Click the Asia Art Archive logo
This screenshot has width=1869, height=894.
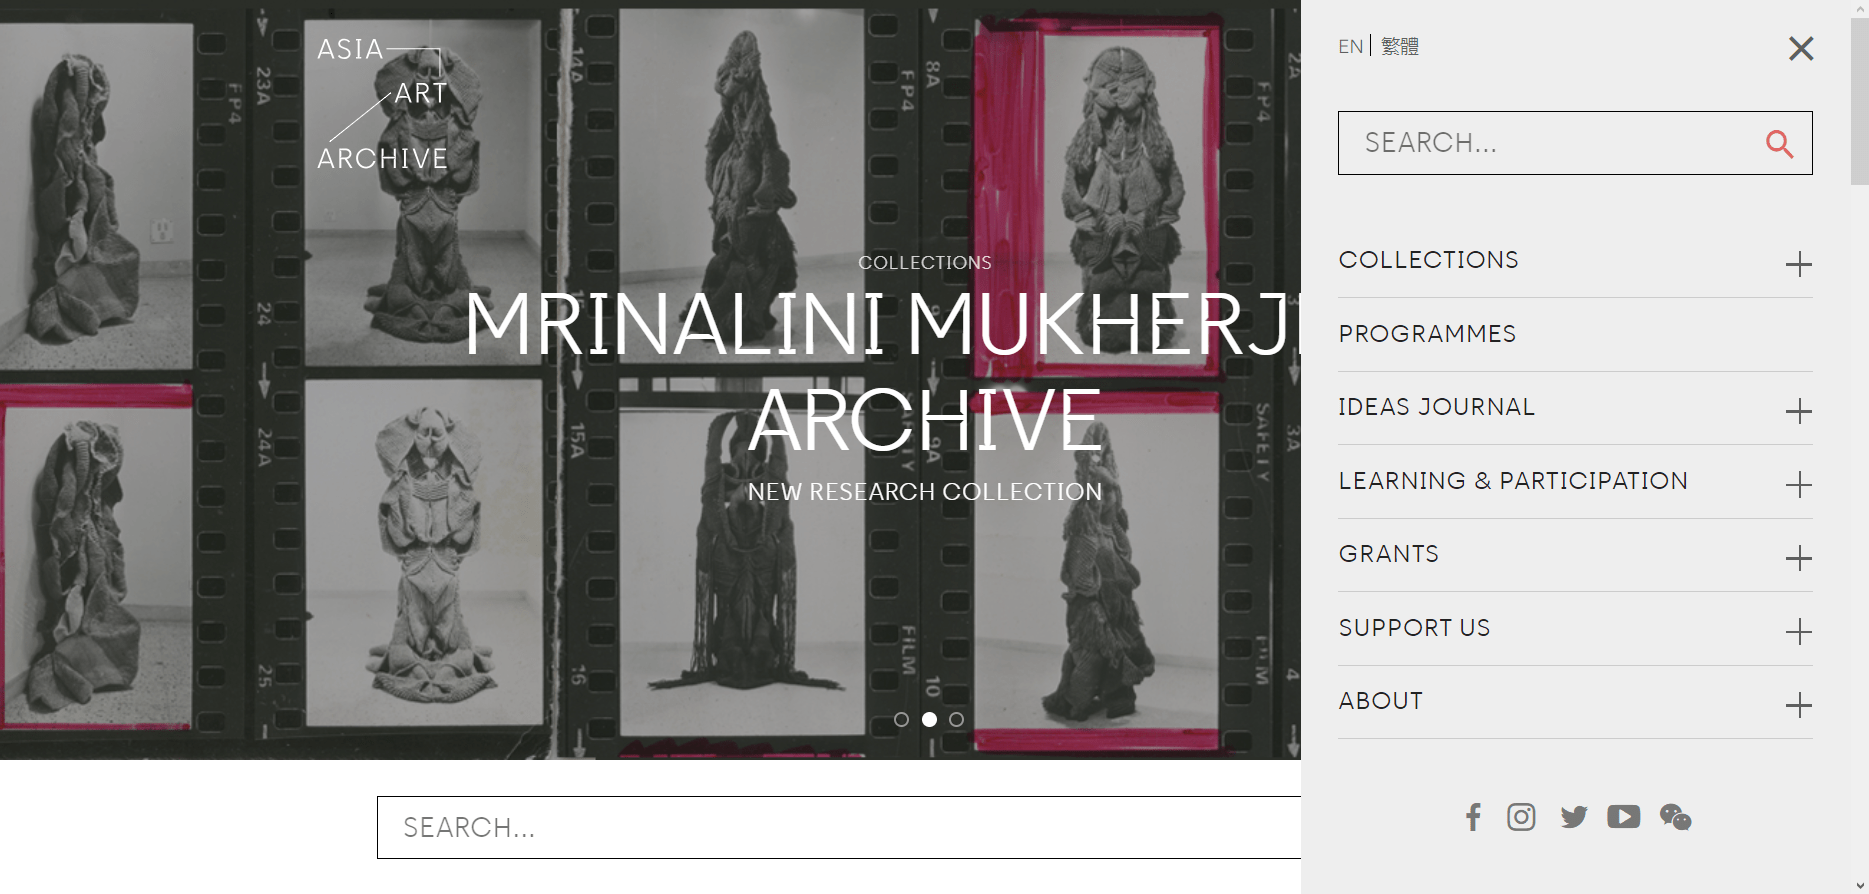pyautogui.click(x=382, y=104)
